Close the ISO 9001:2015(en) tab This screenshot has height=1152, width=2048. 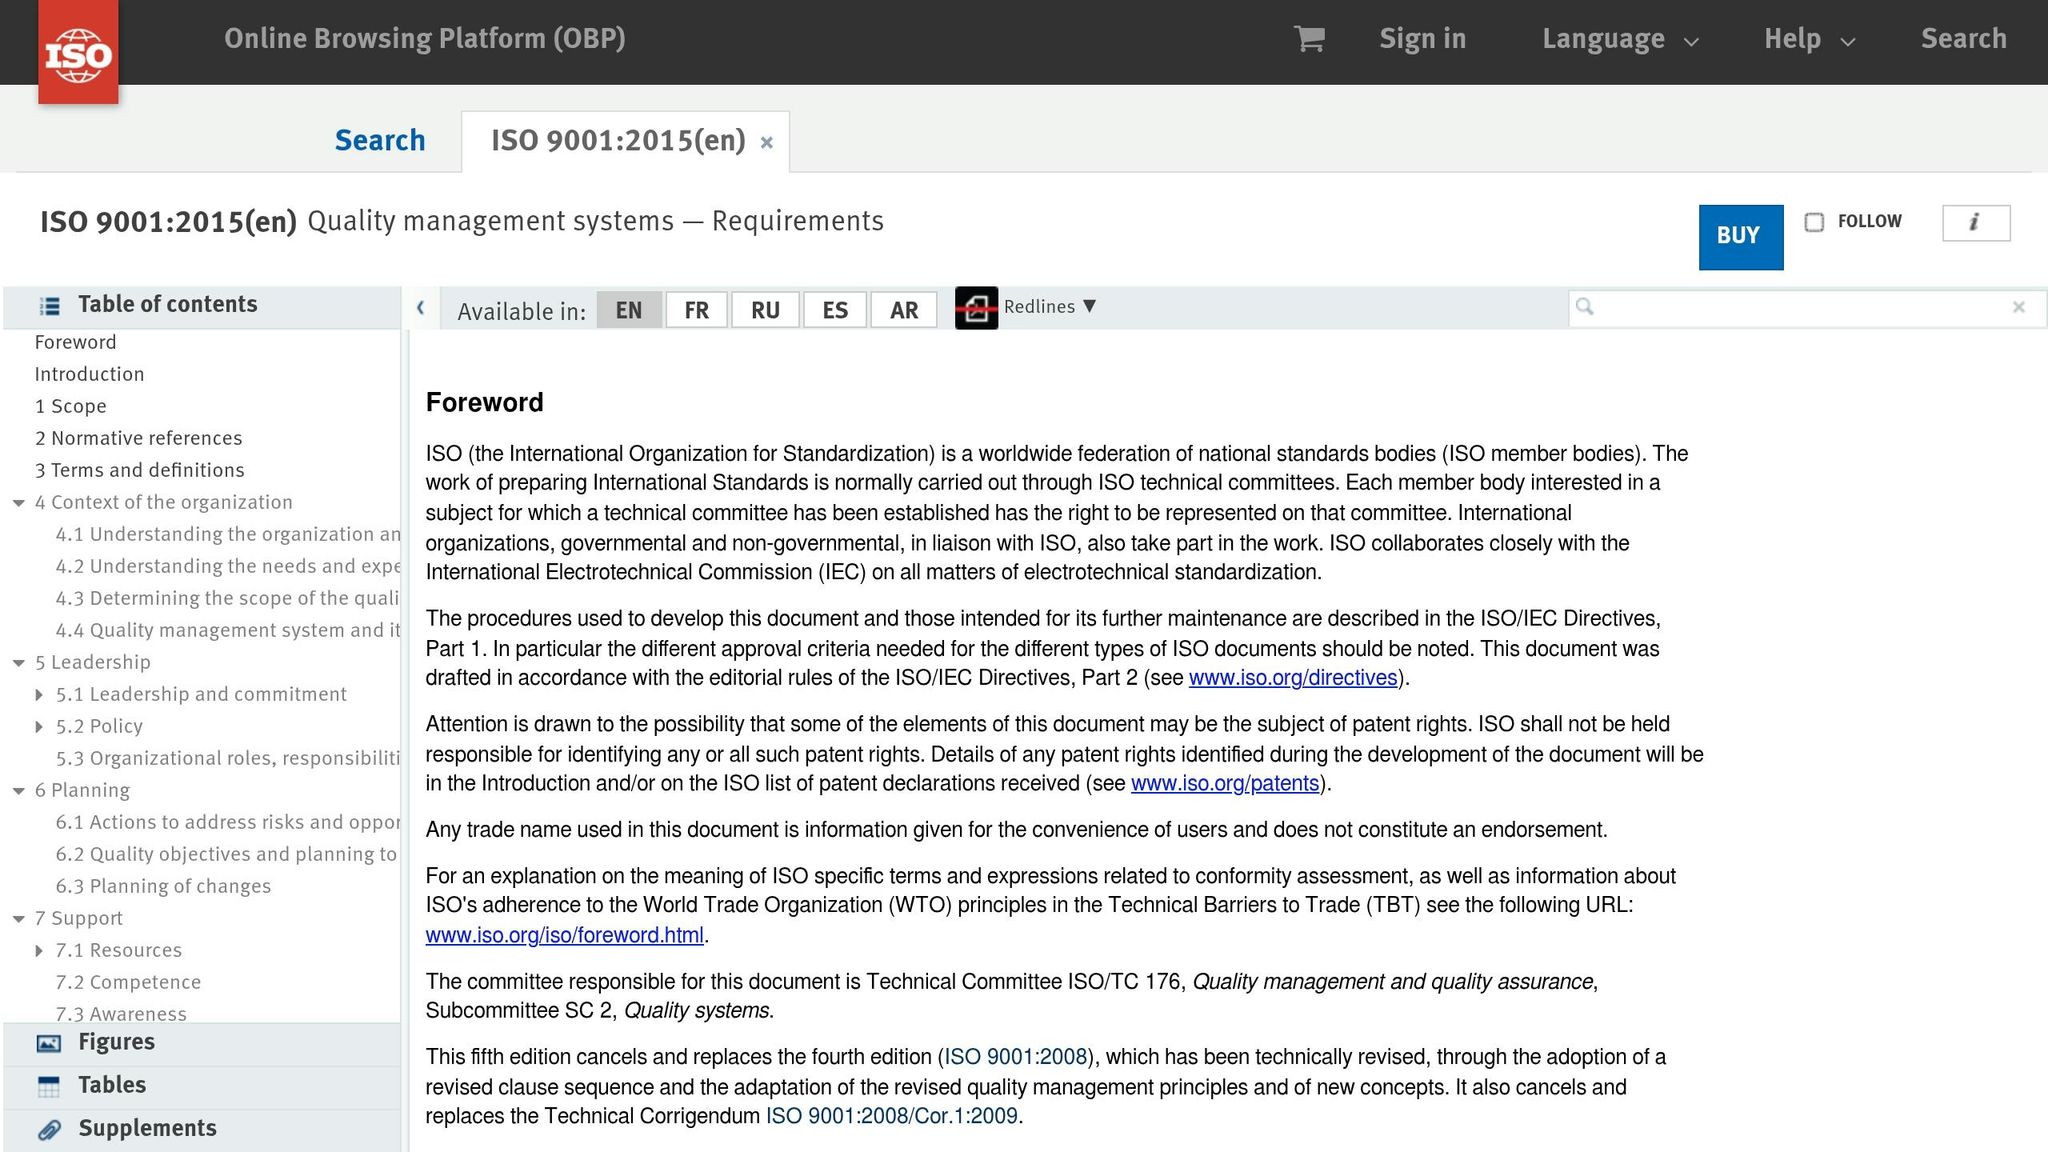point(767,143)
